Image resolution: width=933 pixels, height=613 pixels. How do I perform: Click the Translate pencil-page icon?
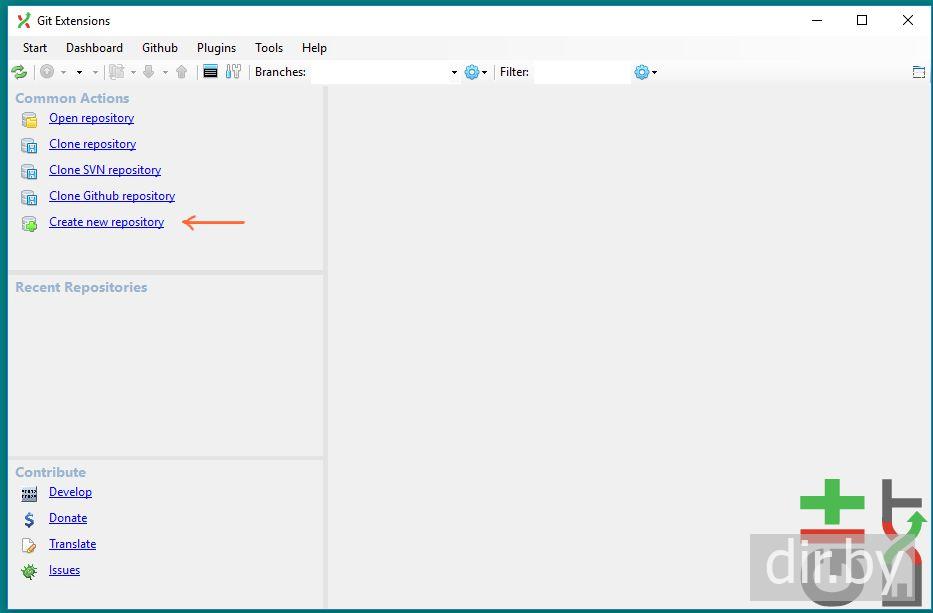tap(29, 545)
